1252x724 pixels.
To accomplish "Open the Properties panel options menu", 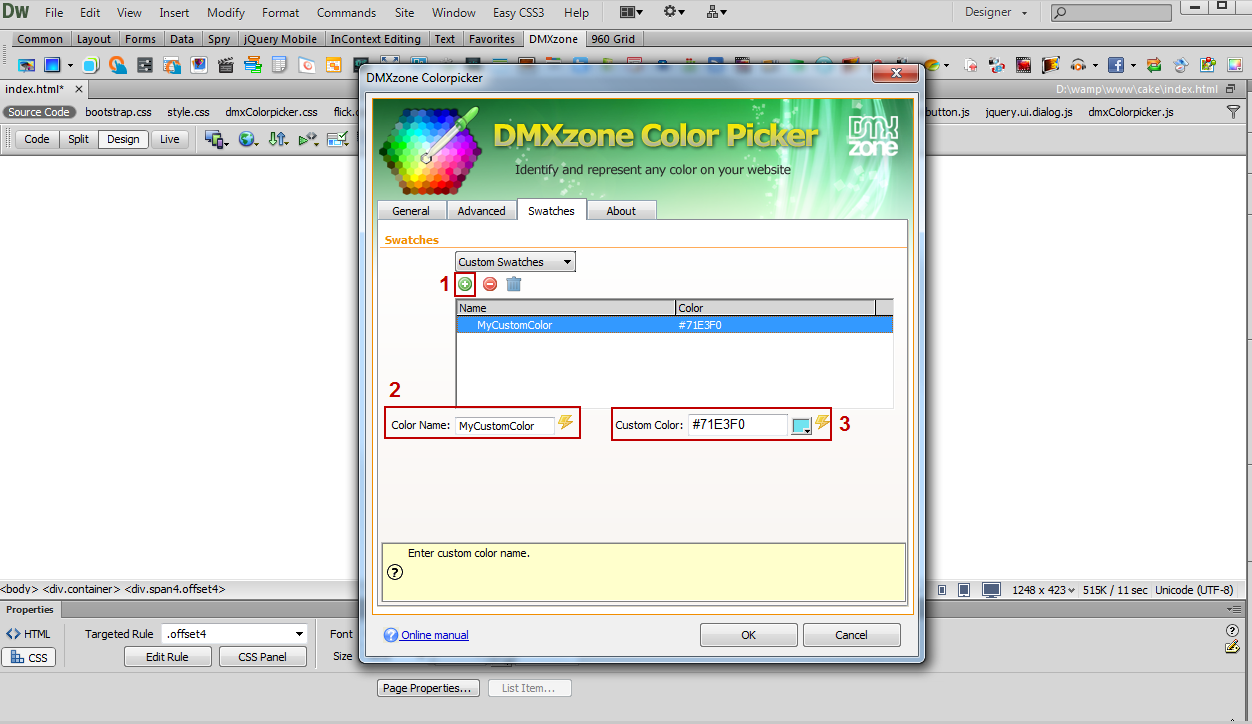I will pos(1234,609).
